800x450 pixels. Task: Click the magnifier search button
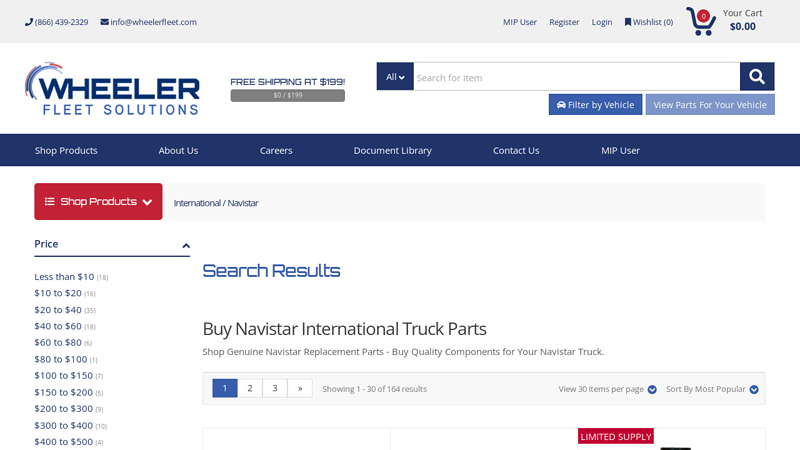(x=757, y=77)
